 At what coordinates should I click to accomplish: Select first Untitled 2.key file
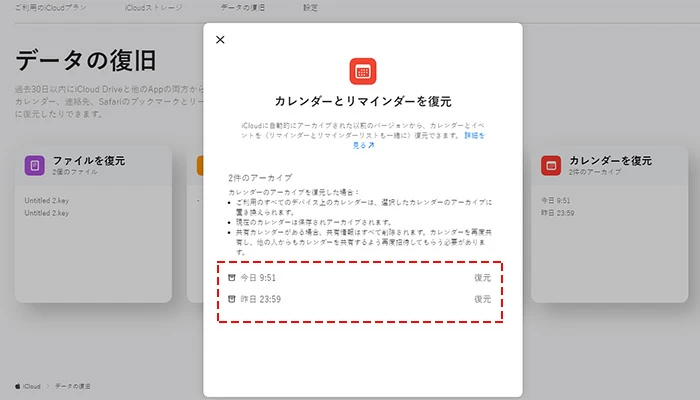coord(47,200)
